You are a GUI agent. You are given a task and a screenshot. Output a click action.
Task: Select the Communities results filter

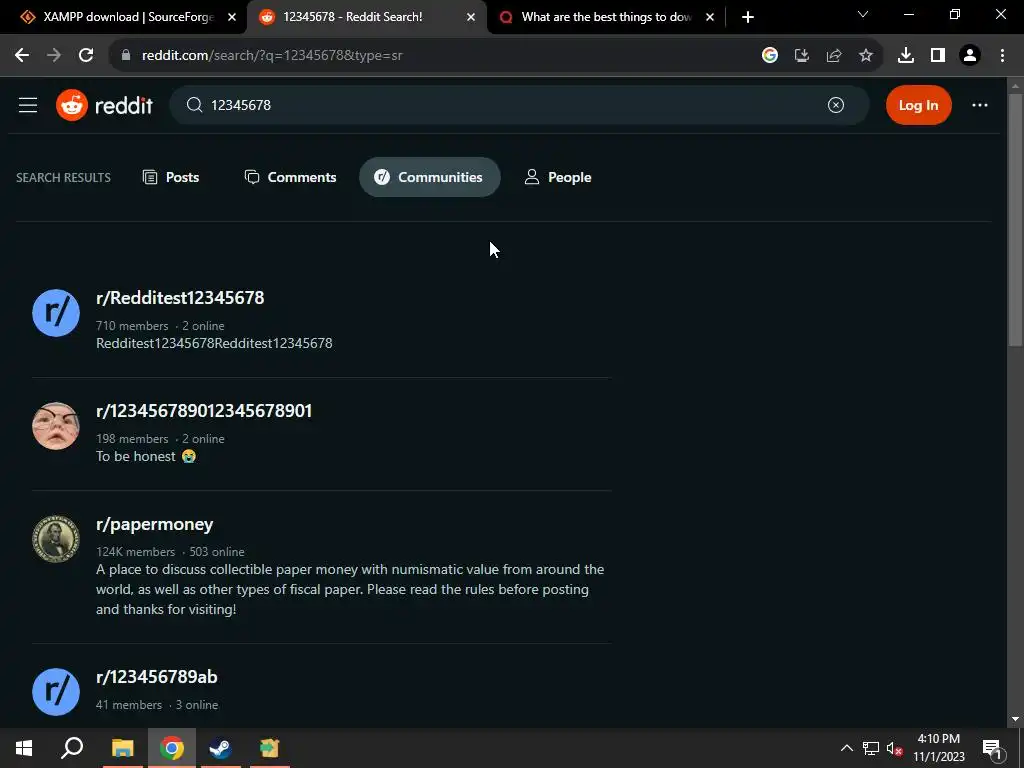(x=429, y=177)
